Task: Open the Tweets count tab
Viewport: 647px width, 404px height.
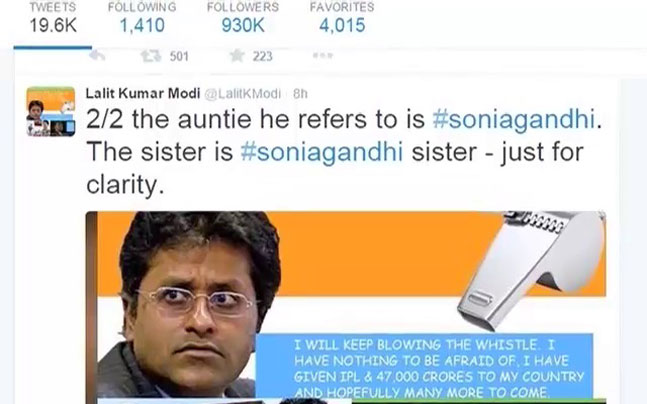Action: pyautogui.click(x=53, y=19)
